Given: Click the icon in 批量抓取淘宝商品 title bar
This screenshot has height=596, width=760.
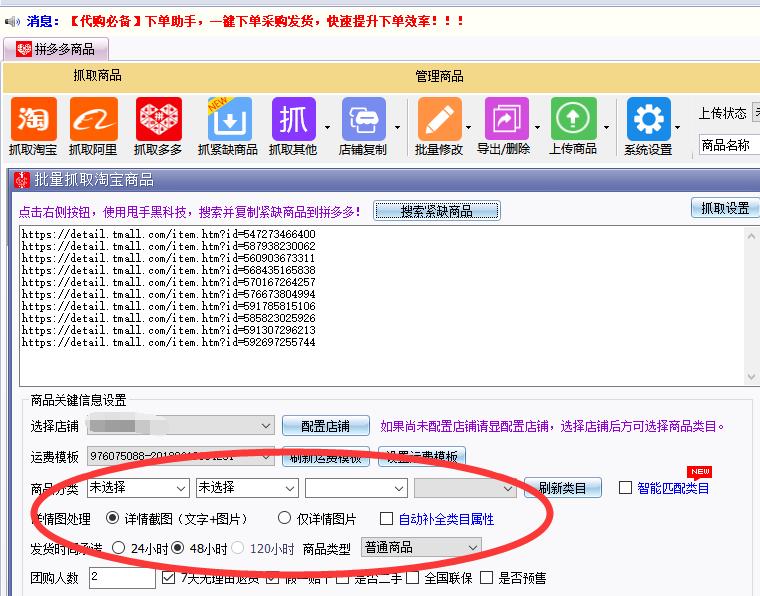Looking at the screenshot, I should tap(22, 180).
